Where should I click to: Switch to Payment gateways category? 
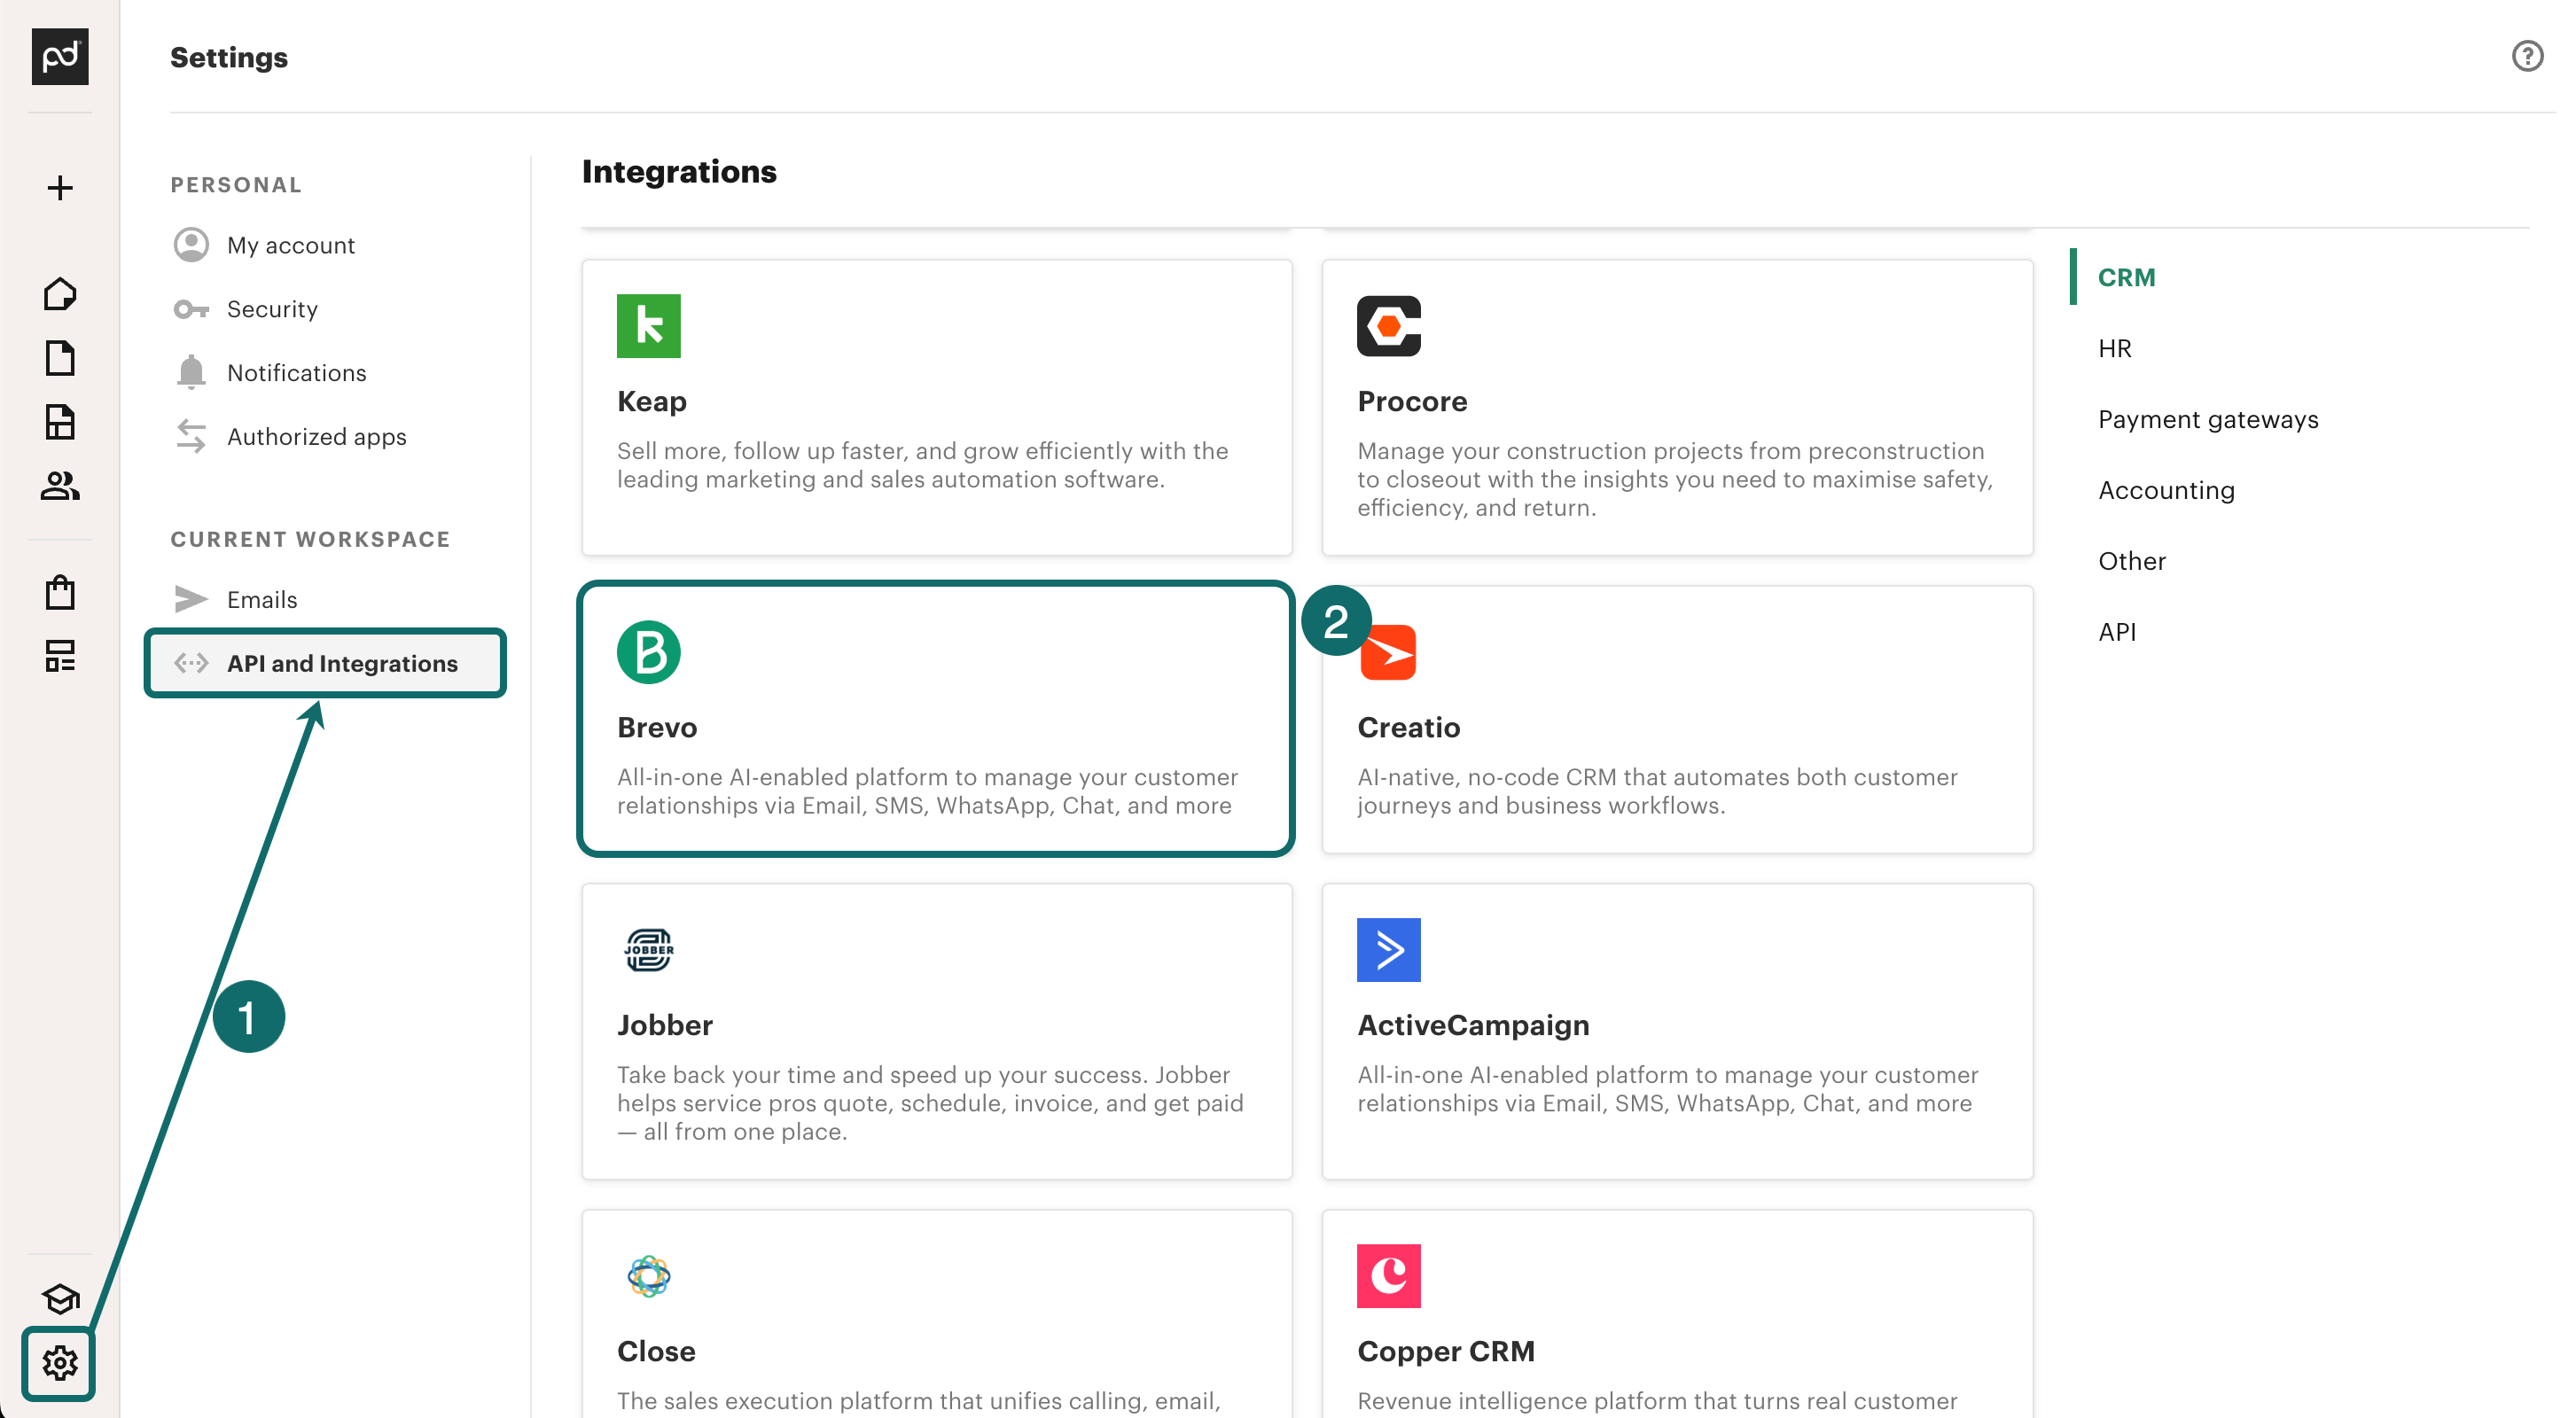click(2207, 419)
